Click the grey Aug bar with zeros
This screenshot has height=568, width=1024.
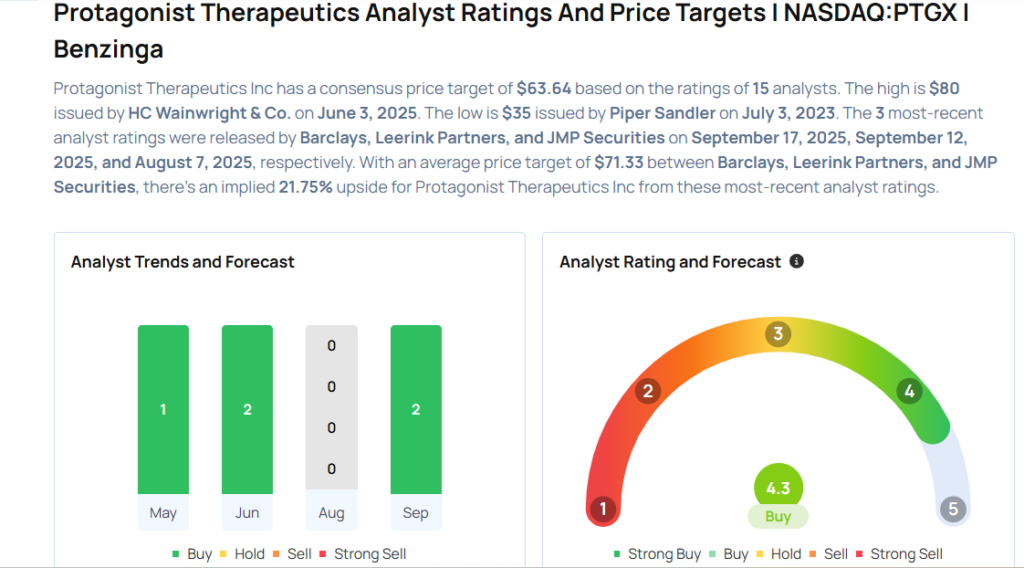[331, 409]
